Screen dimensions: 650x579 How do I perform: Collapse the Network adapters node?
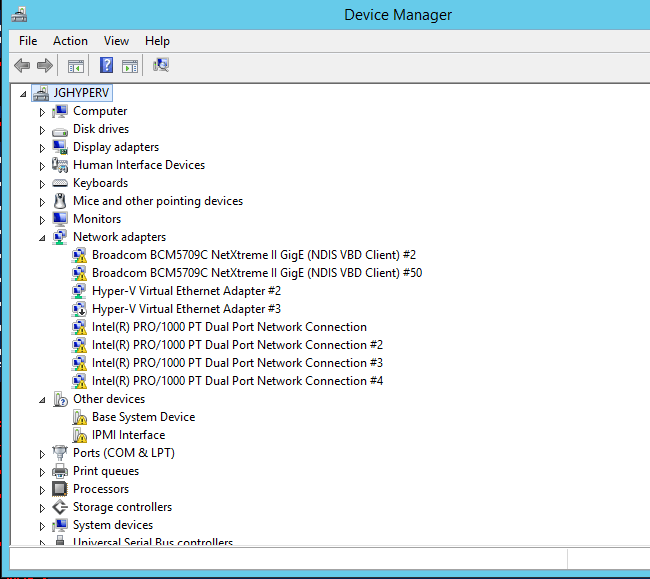coord(42,238)
